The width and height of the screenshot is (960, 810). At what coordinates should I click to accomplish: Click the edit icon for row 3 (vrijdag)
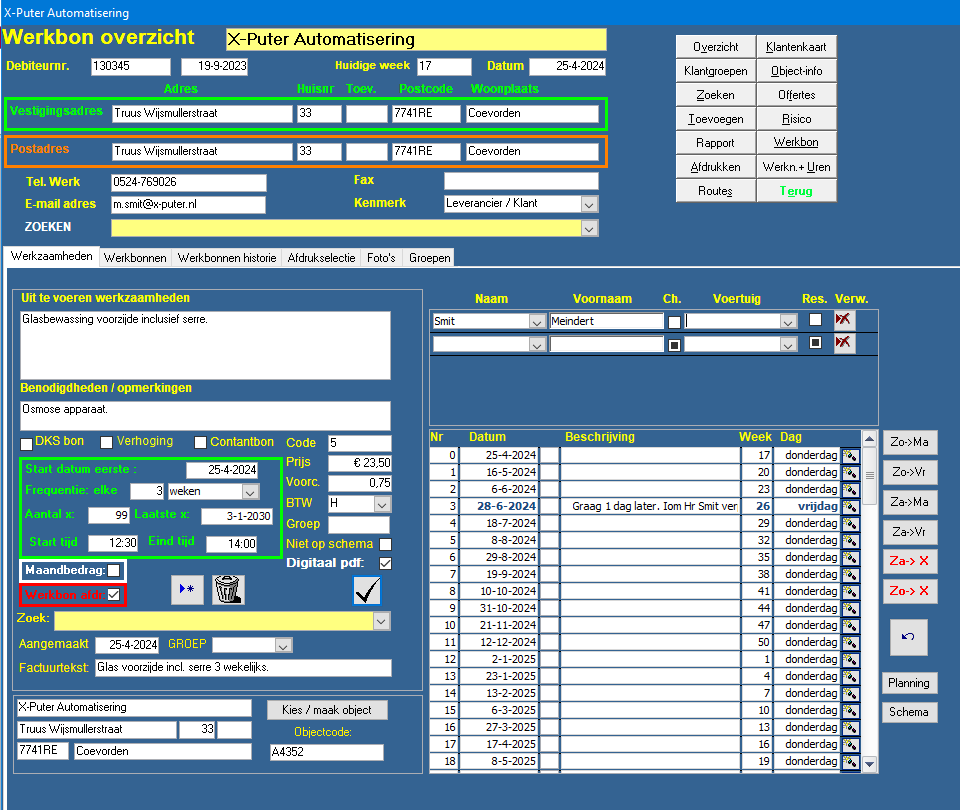(x=851, y=506)
